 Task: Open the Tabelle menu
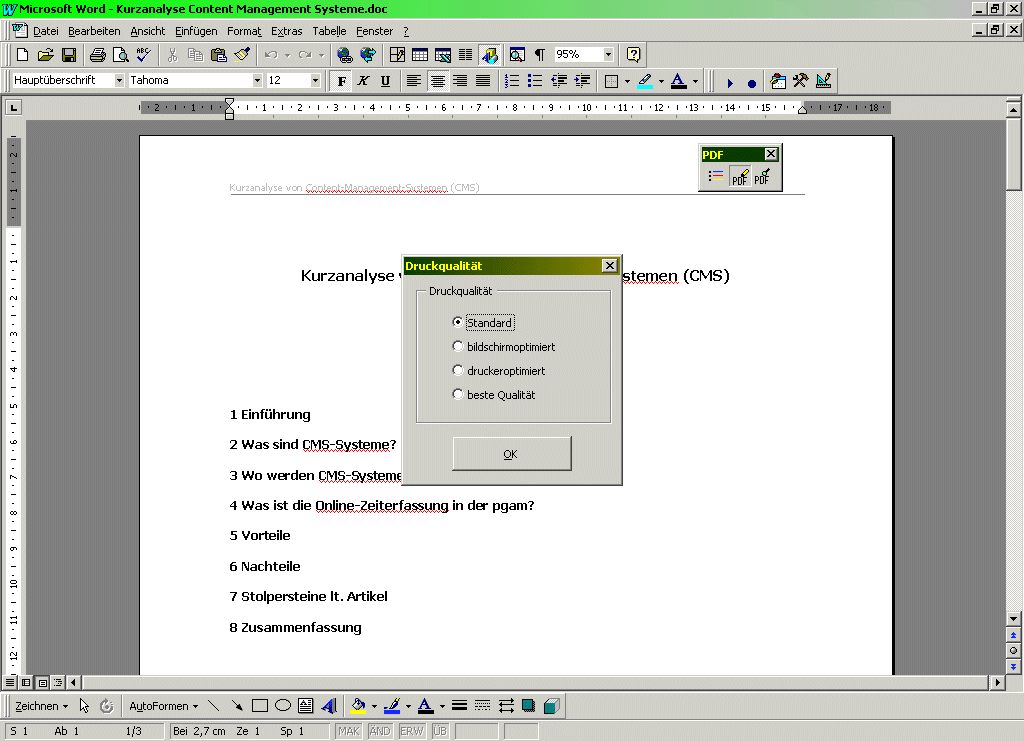coord(329,31)
